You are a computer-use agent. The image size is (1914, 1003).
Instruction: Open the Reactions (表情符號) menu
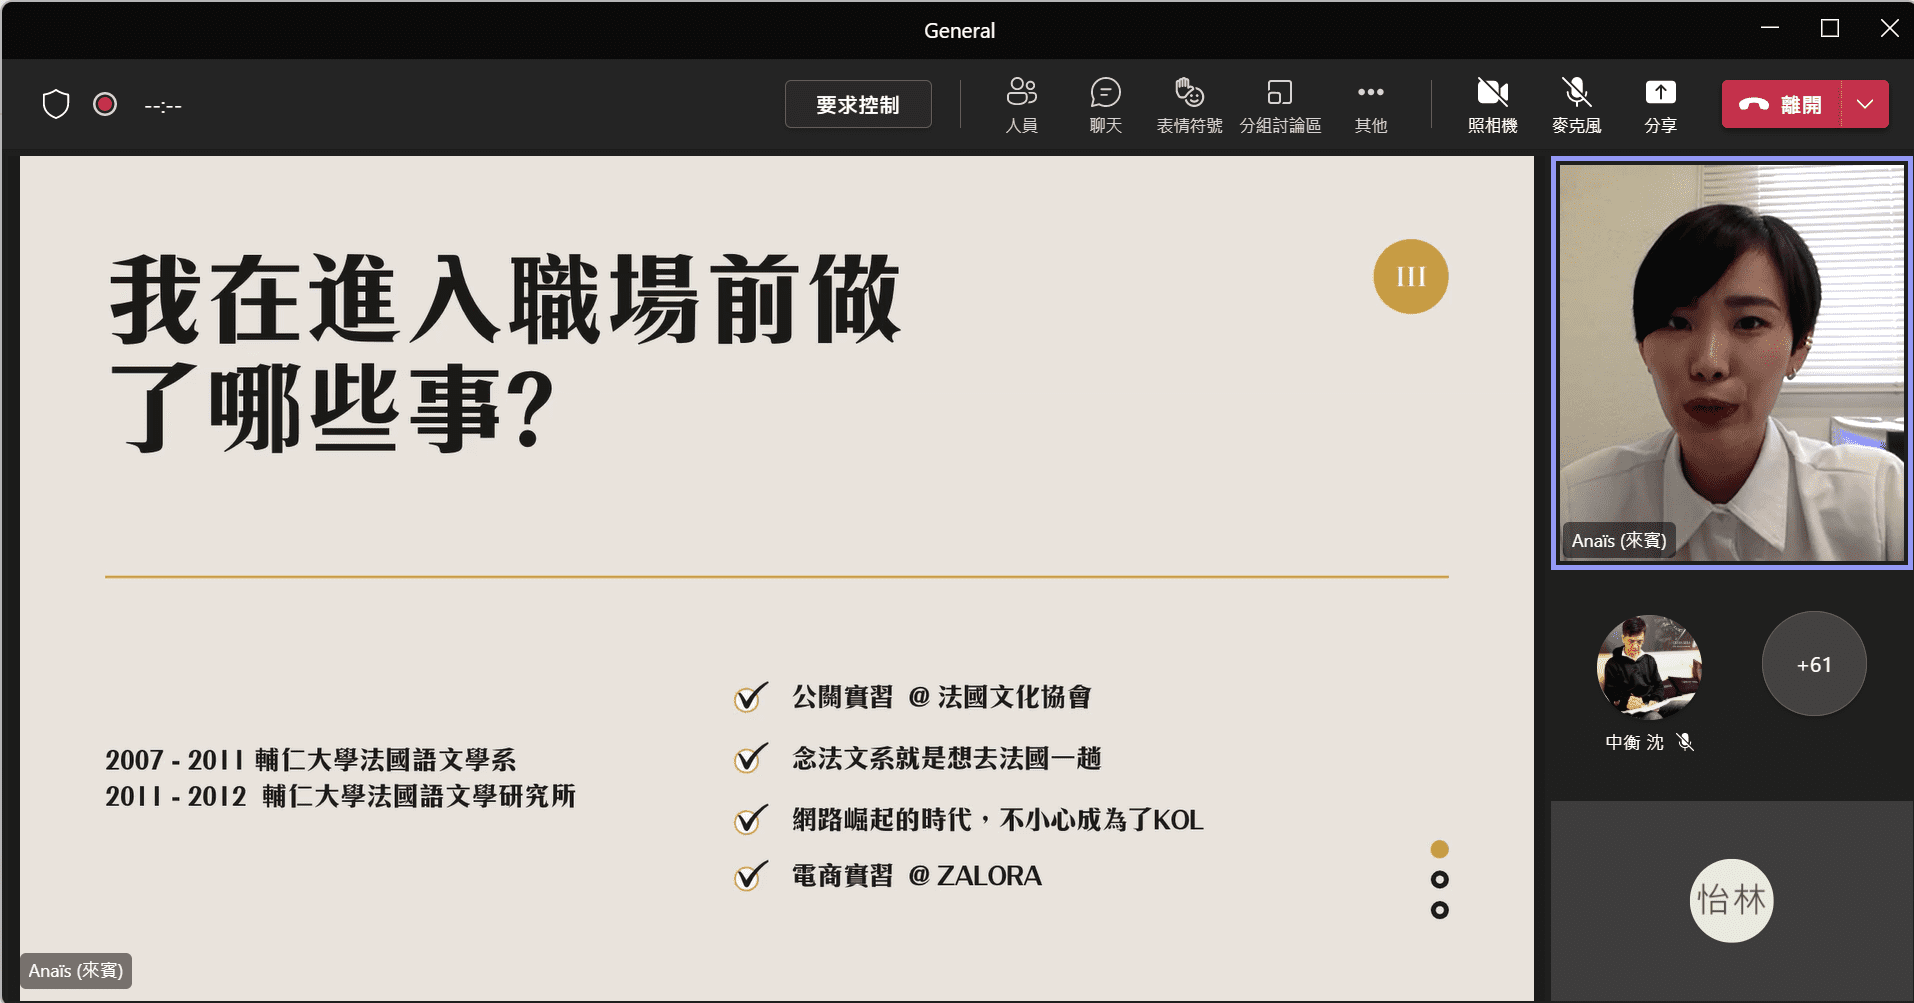click(1189, 105)
